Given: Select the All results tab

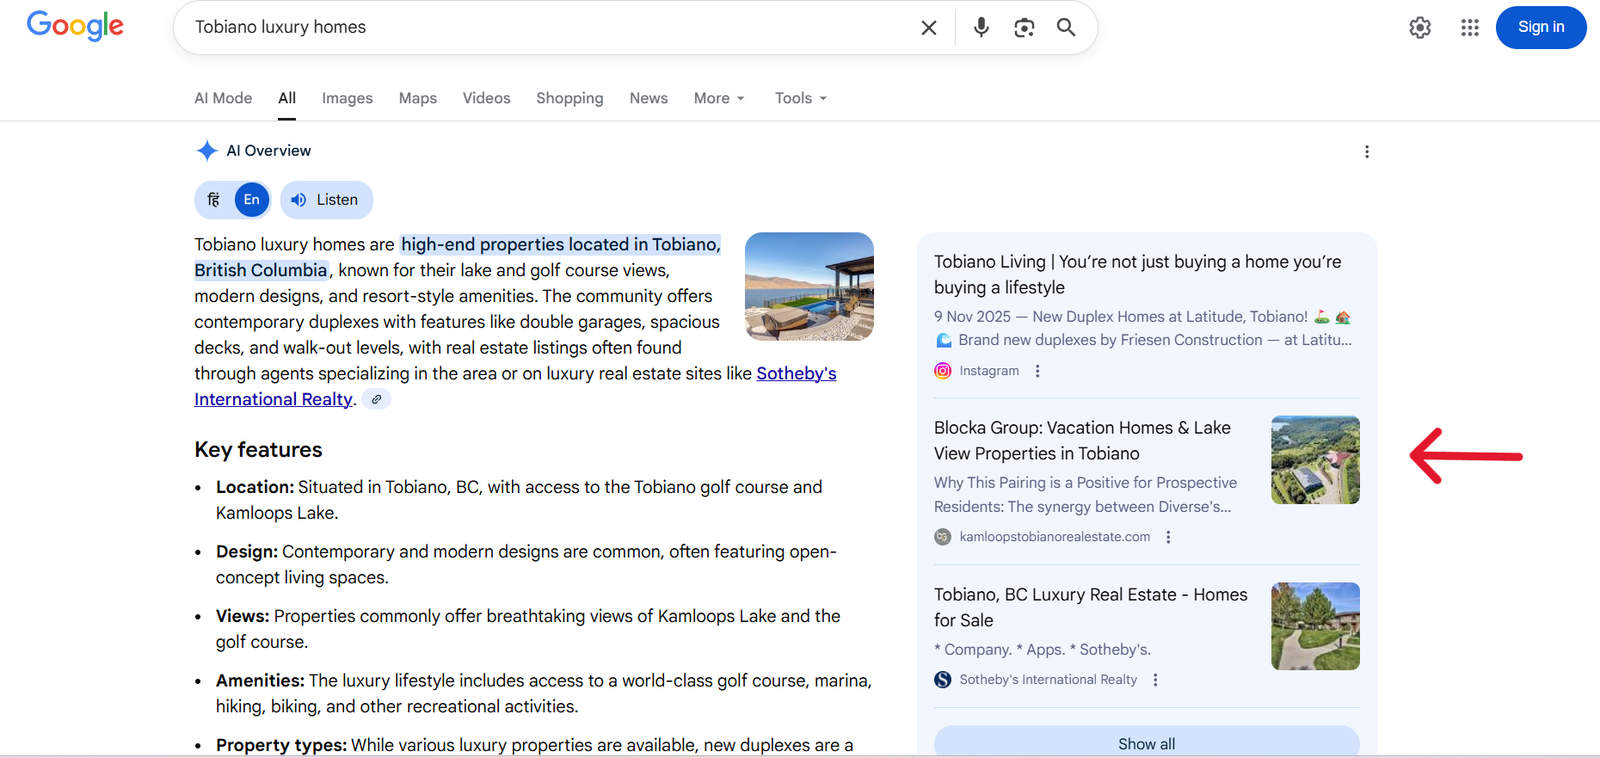Looking at the screenshot, I should 287,98.
